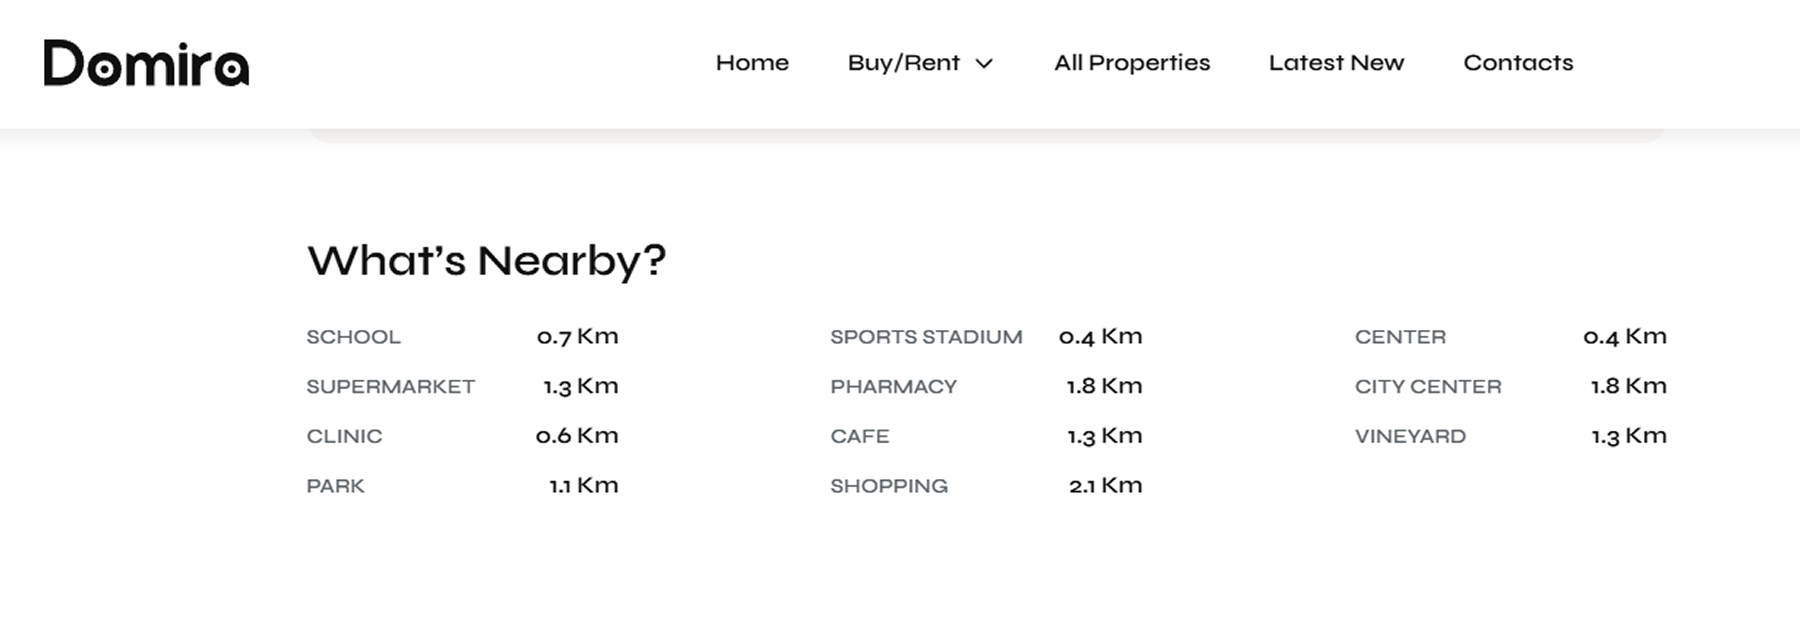
Task: Open the Home page link
Action: 752,63
